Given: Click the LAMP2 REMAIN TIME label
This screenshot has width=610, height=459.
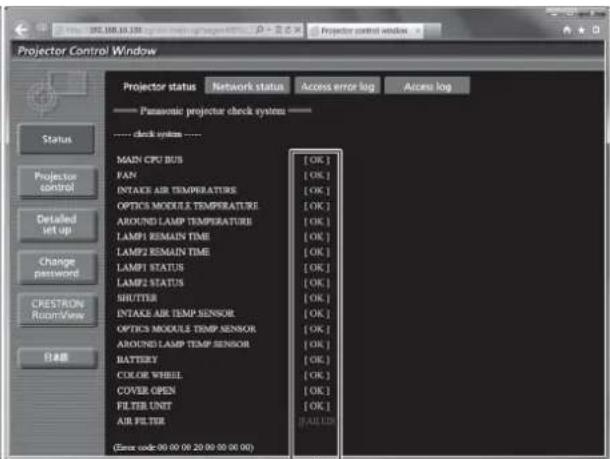Looking at the screenshot, I should coord(163,252).
